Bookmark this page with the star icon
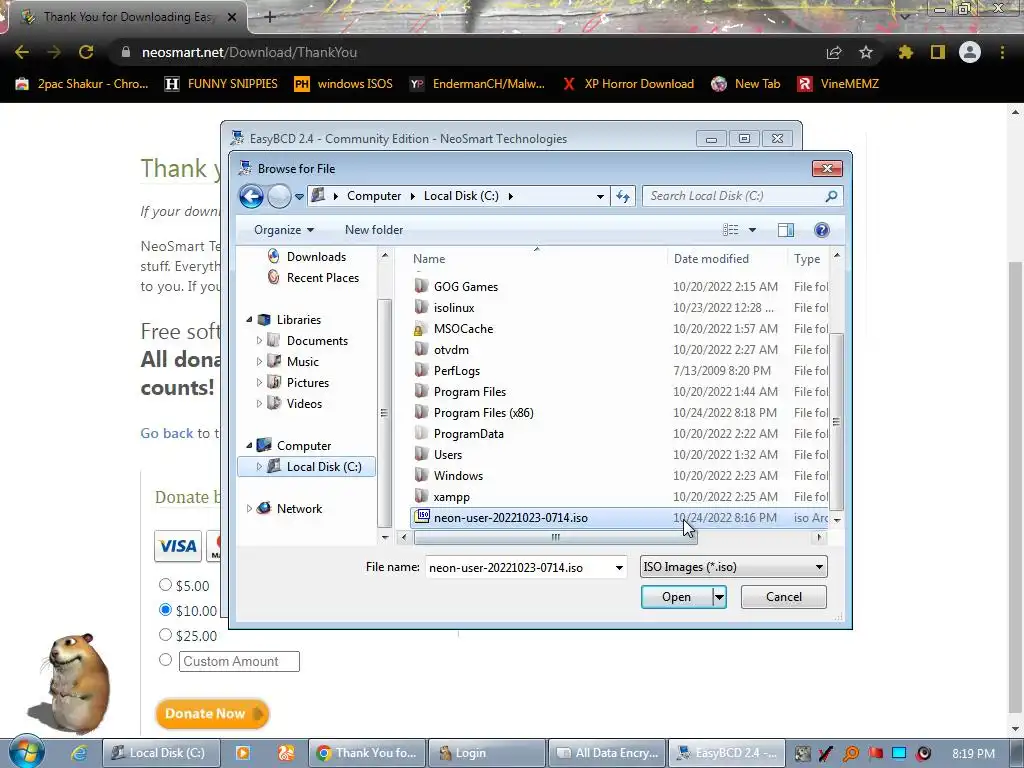This screenshot has height=768, width=1024. pyautogui.click(x=865, y=52)
